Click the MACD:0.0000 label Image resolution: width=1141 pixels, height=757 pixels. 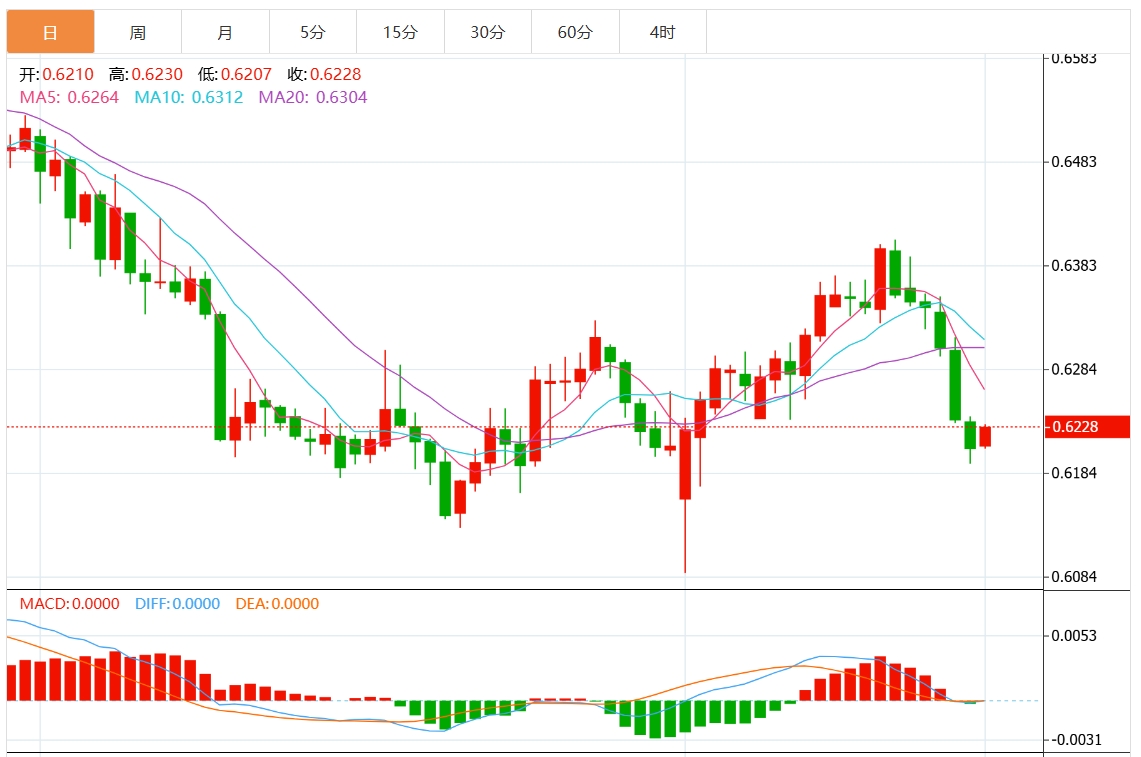tap(70, 603)
